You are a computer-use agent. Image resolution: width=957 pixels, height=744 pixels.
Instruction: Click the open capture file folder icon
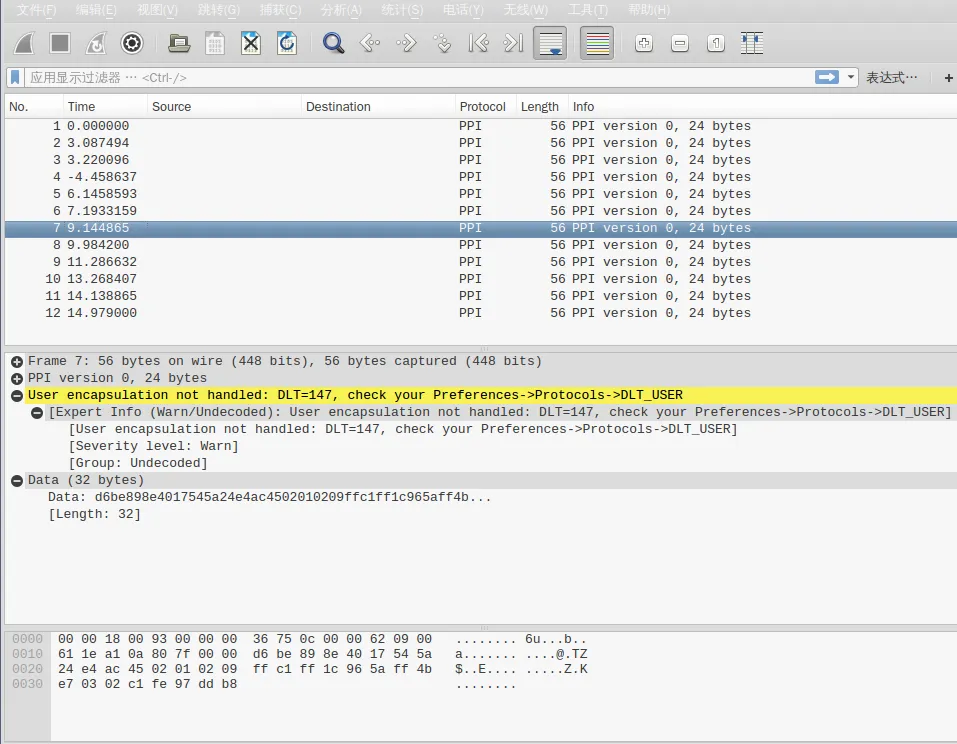pyautogui.click(x=179, y=43)
